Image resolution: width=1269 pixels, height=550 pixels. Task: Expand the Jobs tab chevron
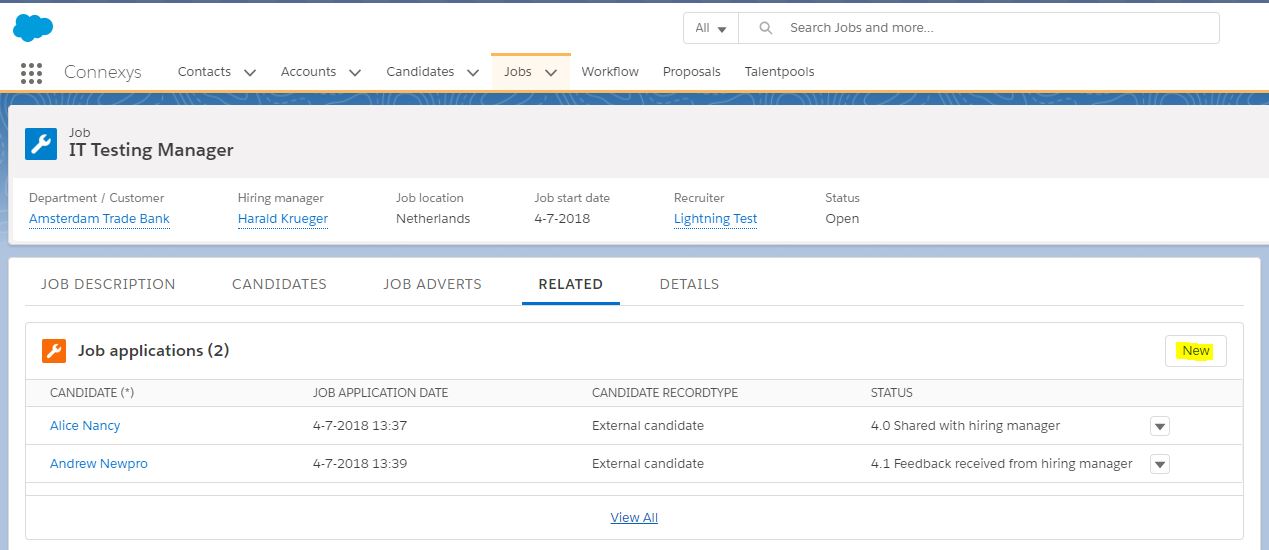[551, 72]
